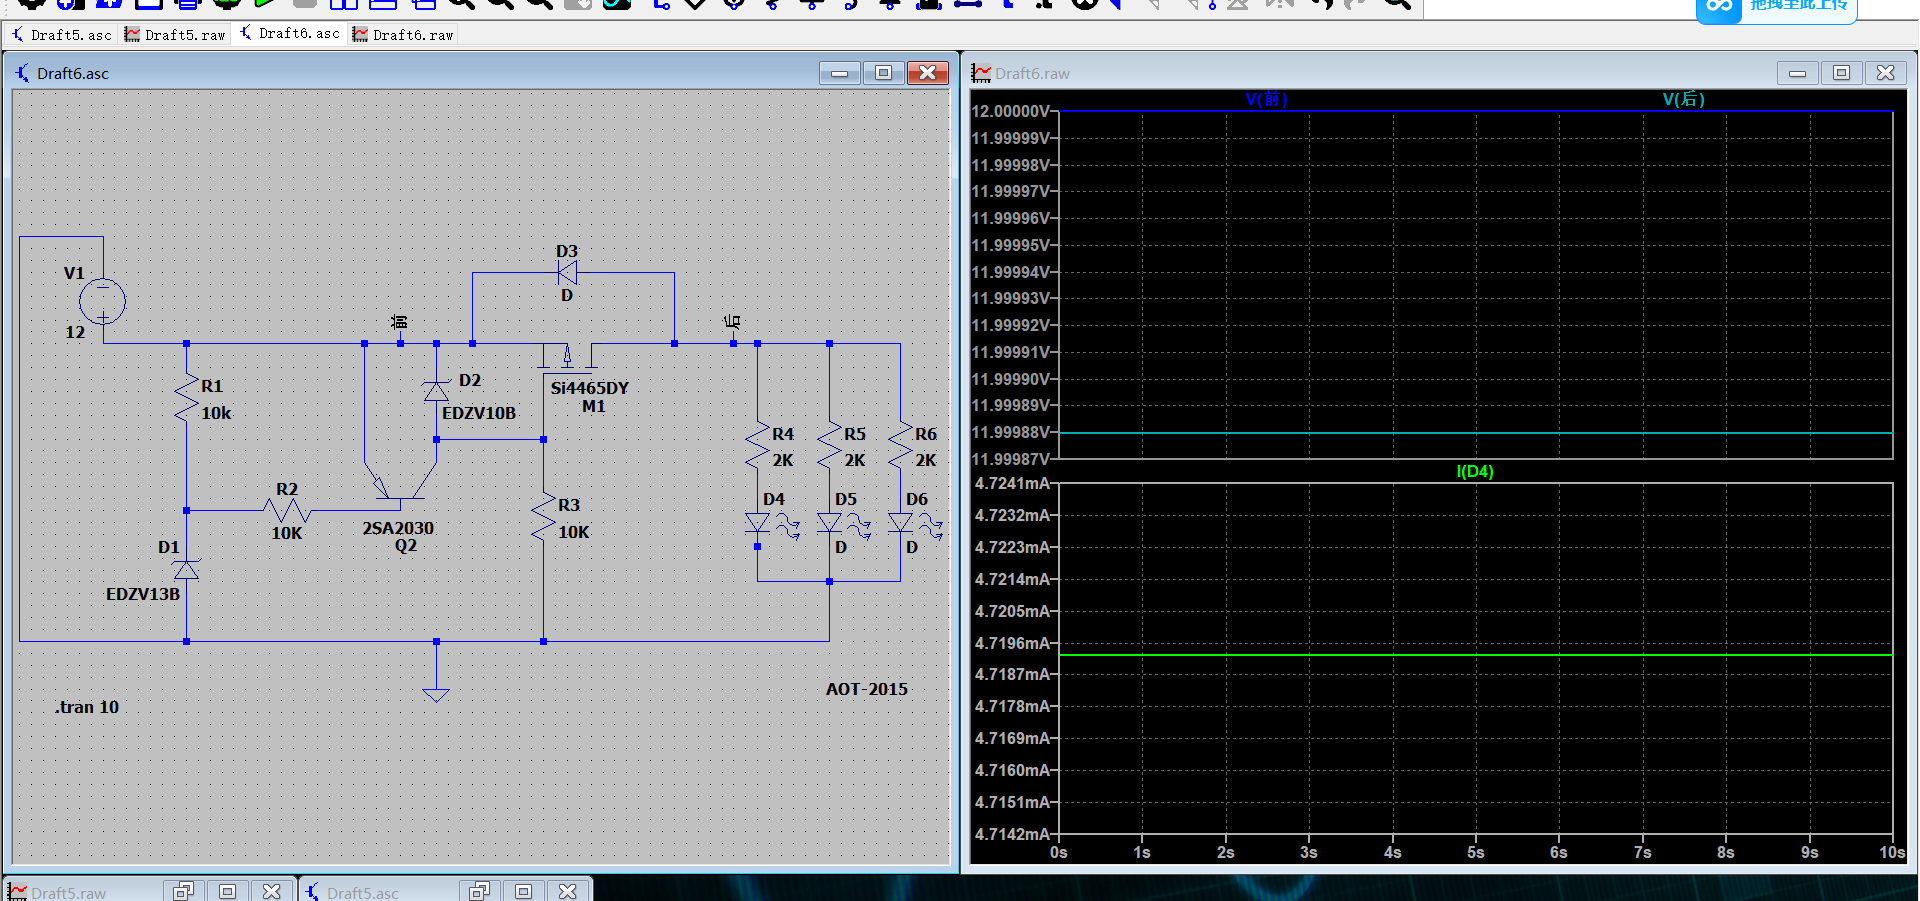Click the 拖拽至此上传 upload button

click(x=1777, y=7)
